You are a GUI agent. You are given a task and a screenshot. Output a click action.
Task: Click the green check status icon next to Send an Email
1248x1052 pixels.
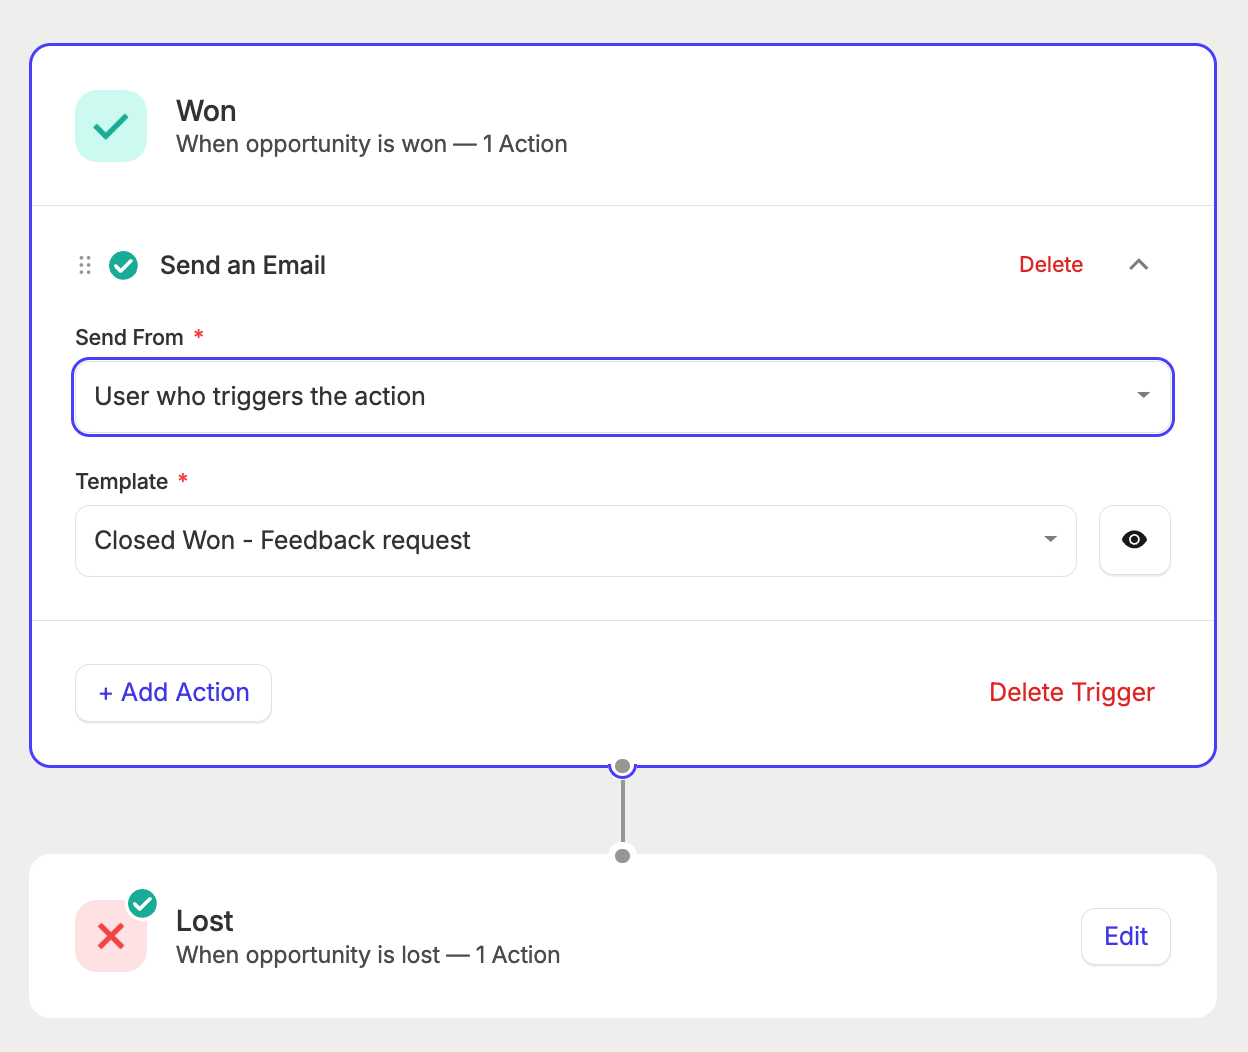123,265
